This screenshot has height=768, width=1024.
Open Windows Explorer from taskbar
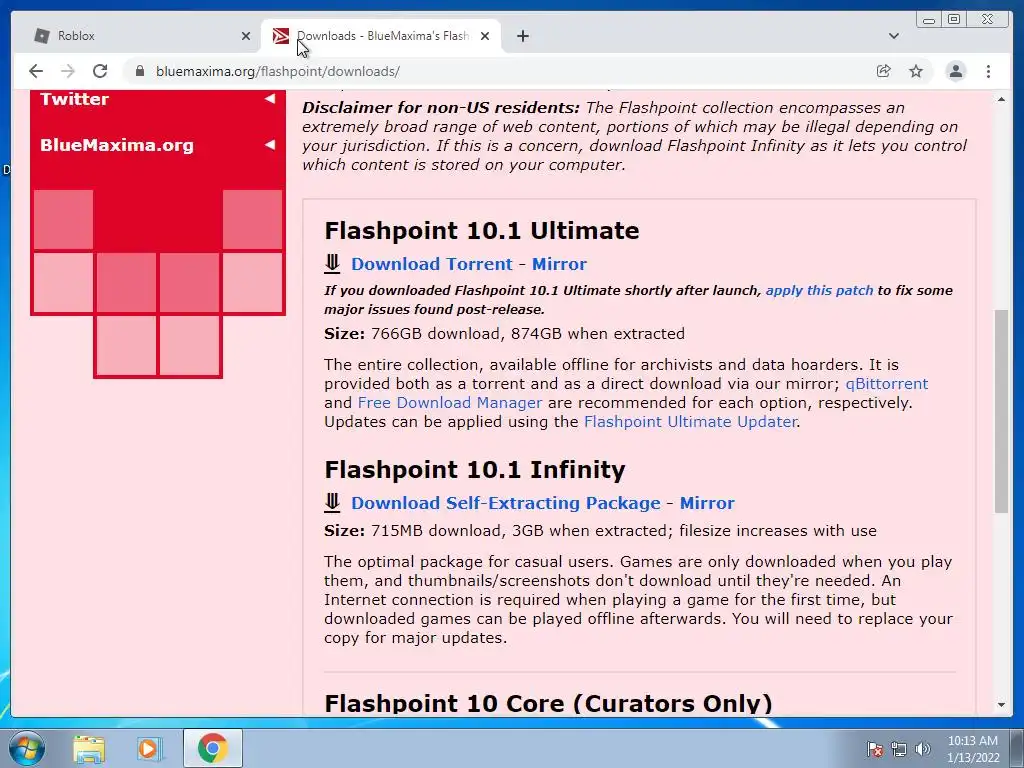89,748
